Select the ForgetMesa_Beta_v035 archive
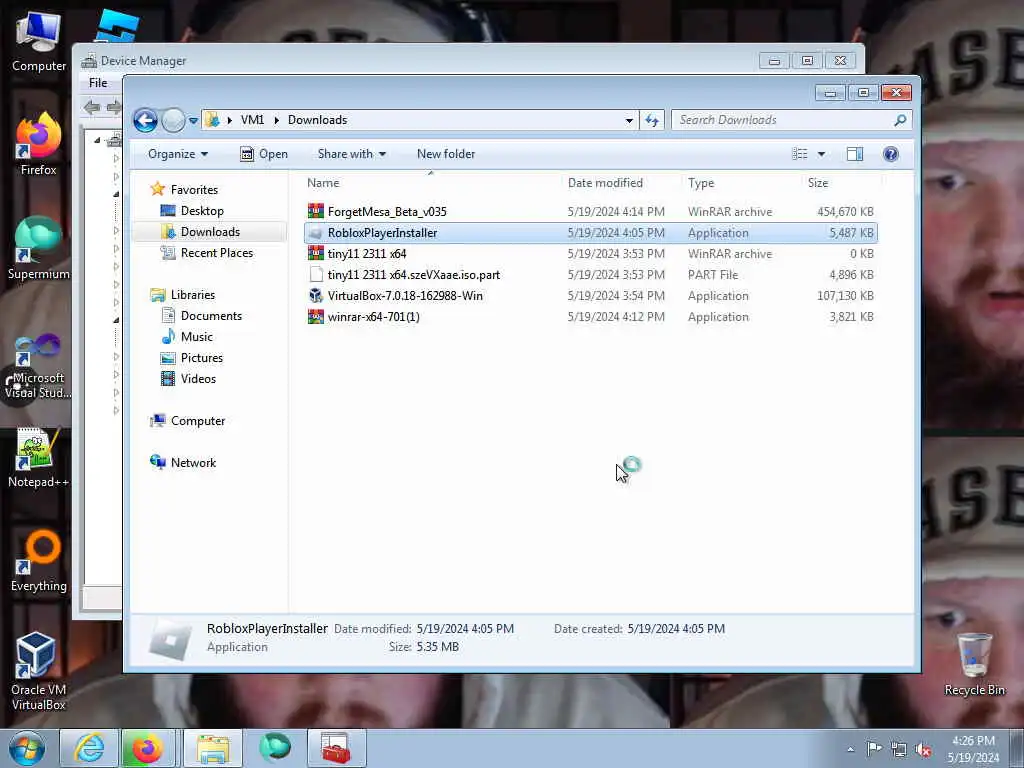1024x768 pixels. pos(590,212)
